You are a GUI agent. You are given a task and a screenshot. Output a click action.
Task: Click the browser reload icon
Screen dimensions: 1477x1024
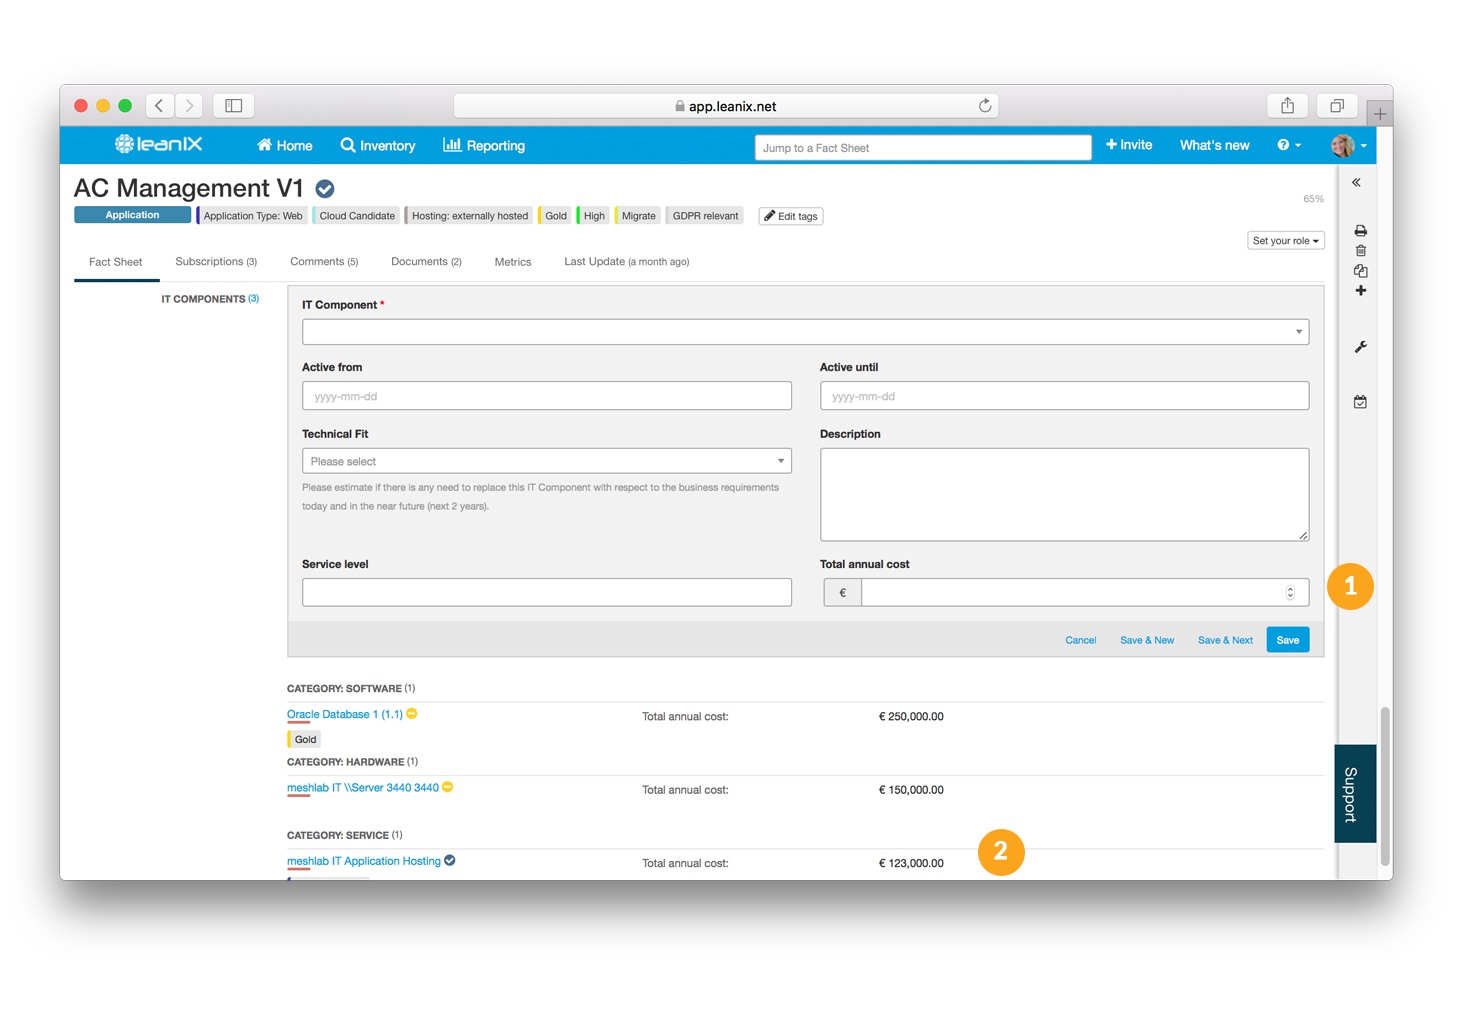click(985, 106)
